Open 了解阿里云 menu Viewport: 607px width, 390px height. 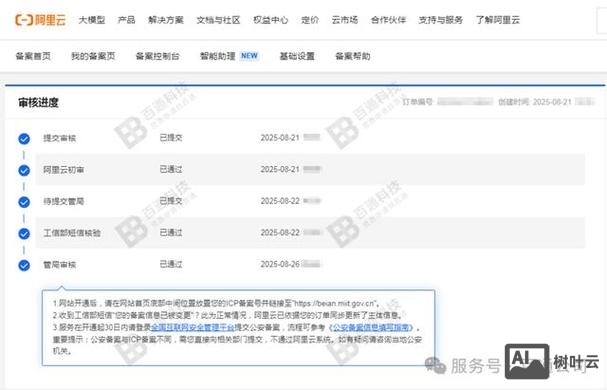498,20
